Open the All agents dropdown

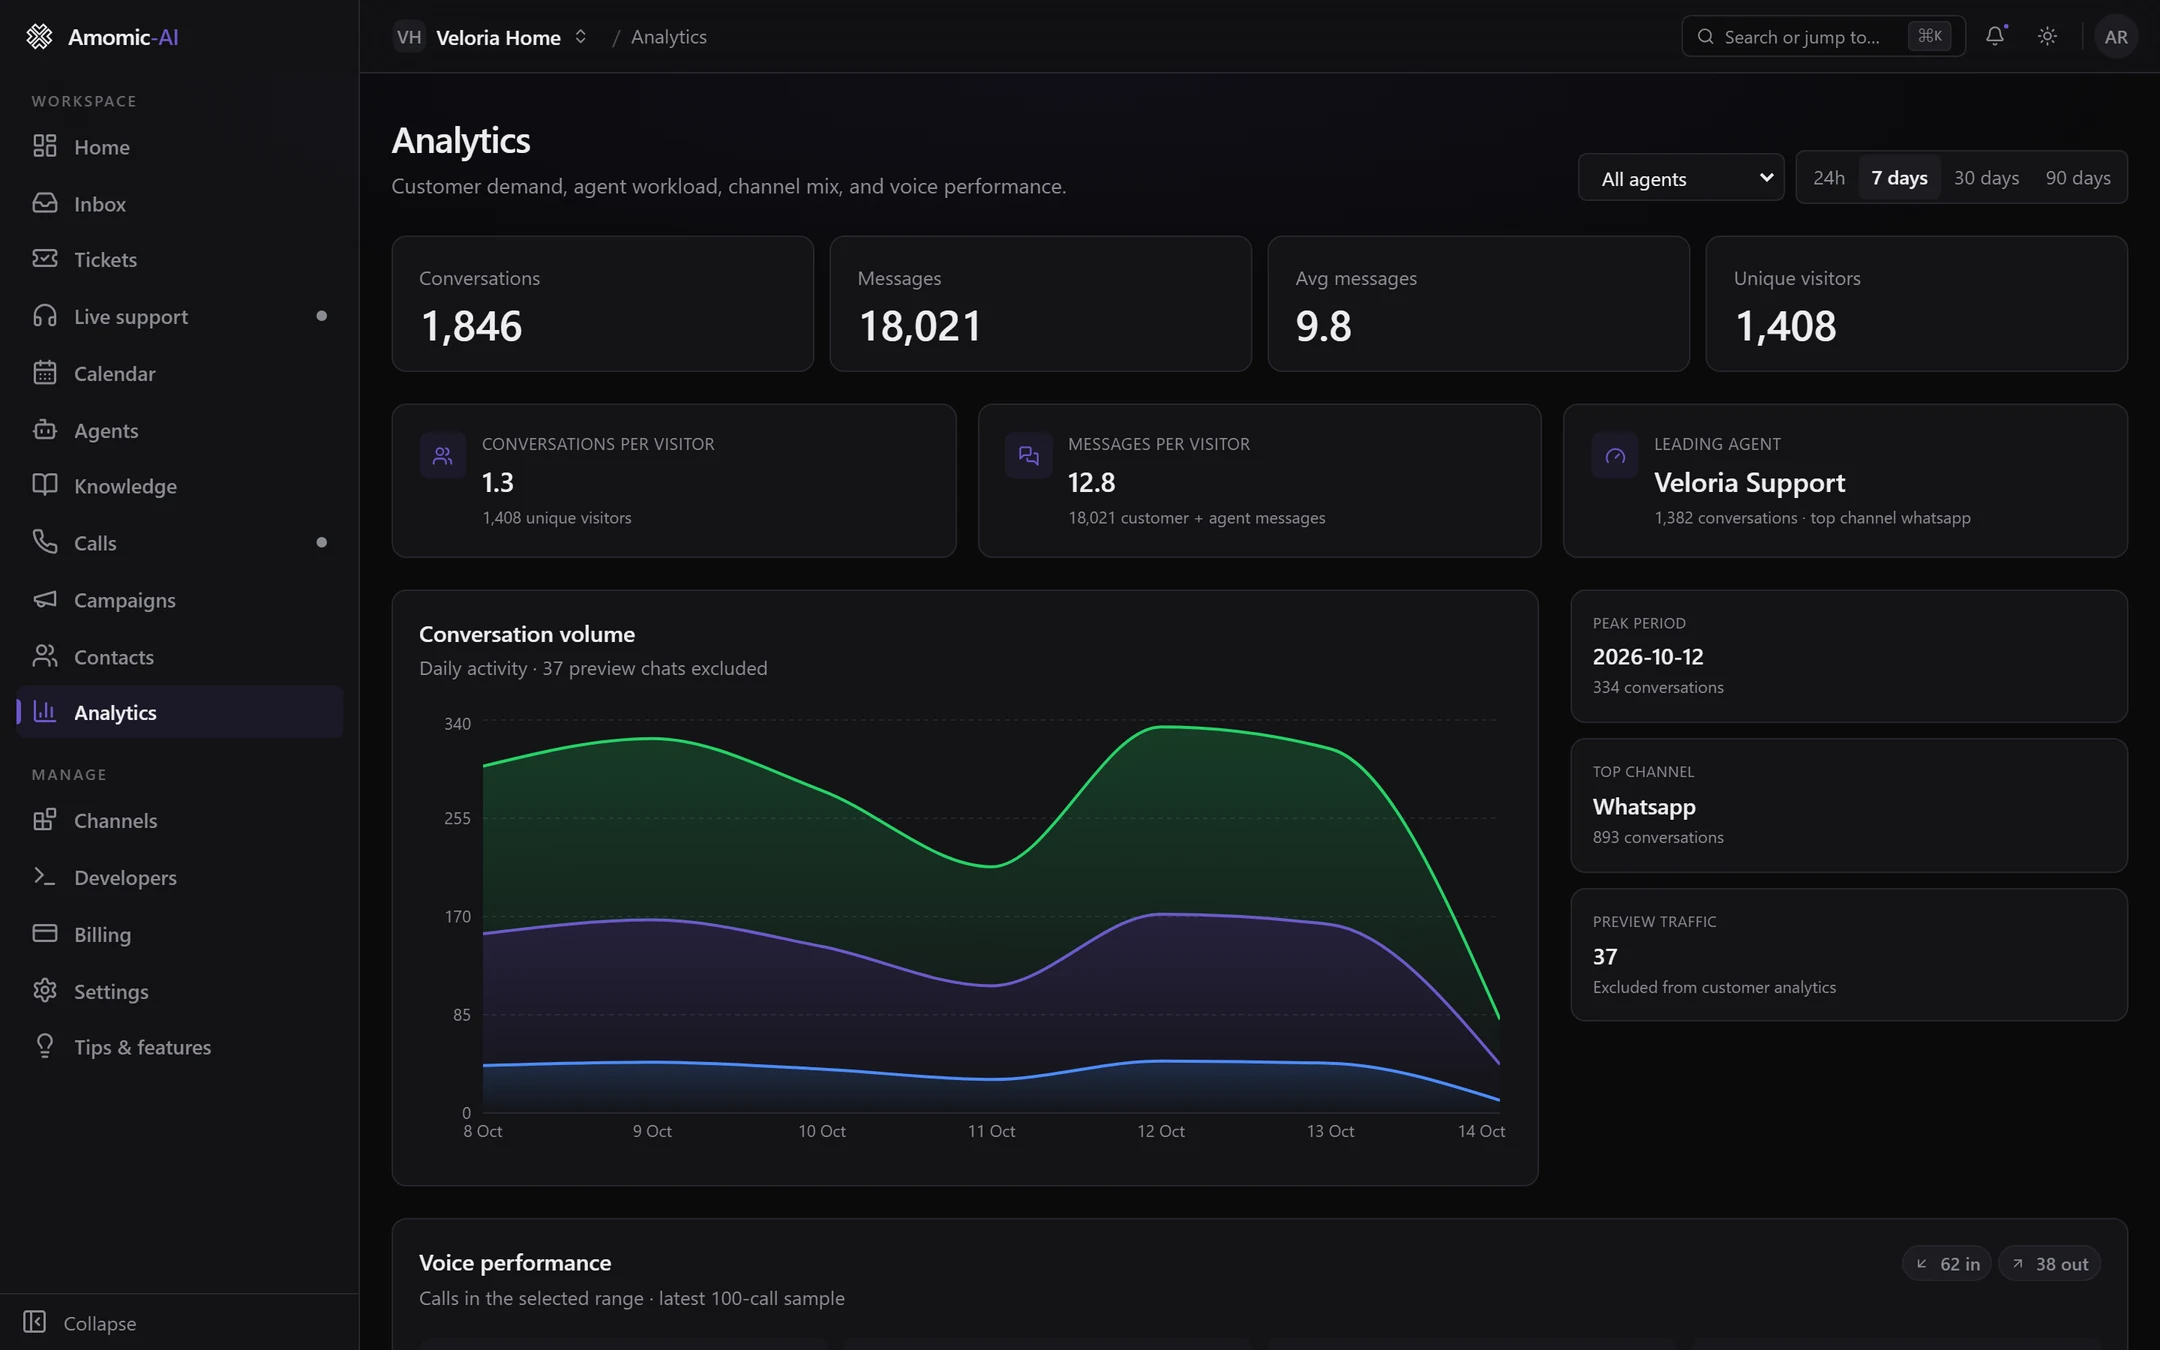coord(1681,178)
